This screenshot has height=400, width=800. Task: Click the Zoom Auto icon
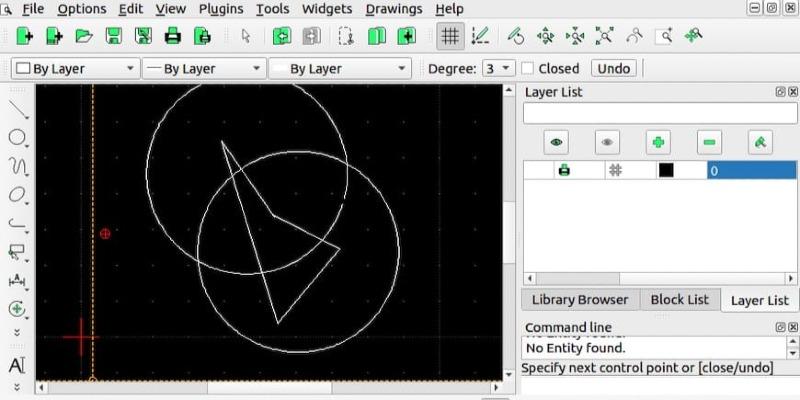pyautogui.click(x=605, y=36)
